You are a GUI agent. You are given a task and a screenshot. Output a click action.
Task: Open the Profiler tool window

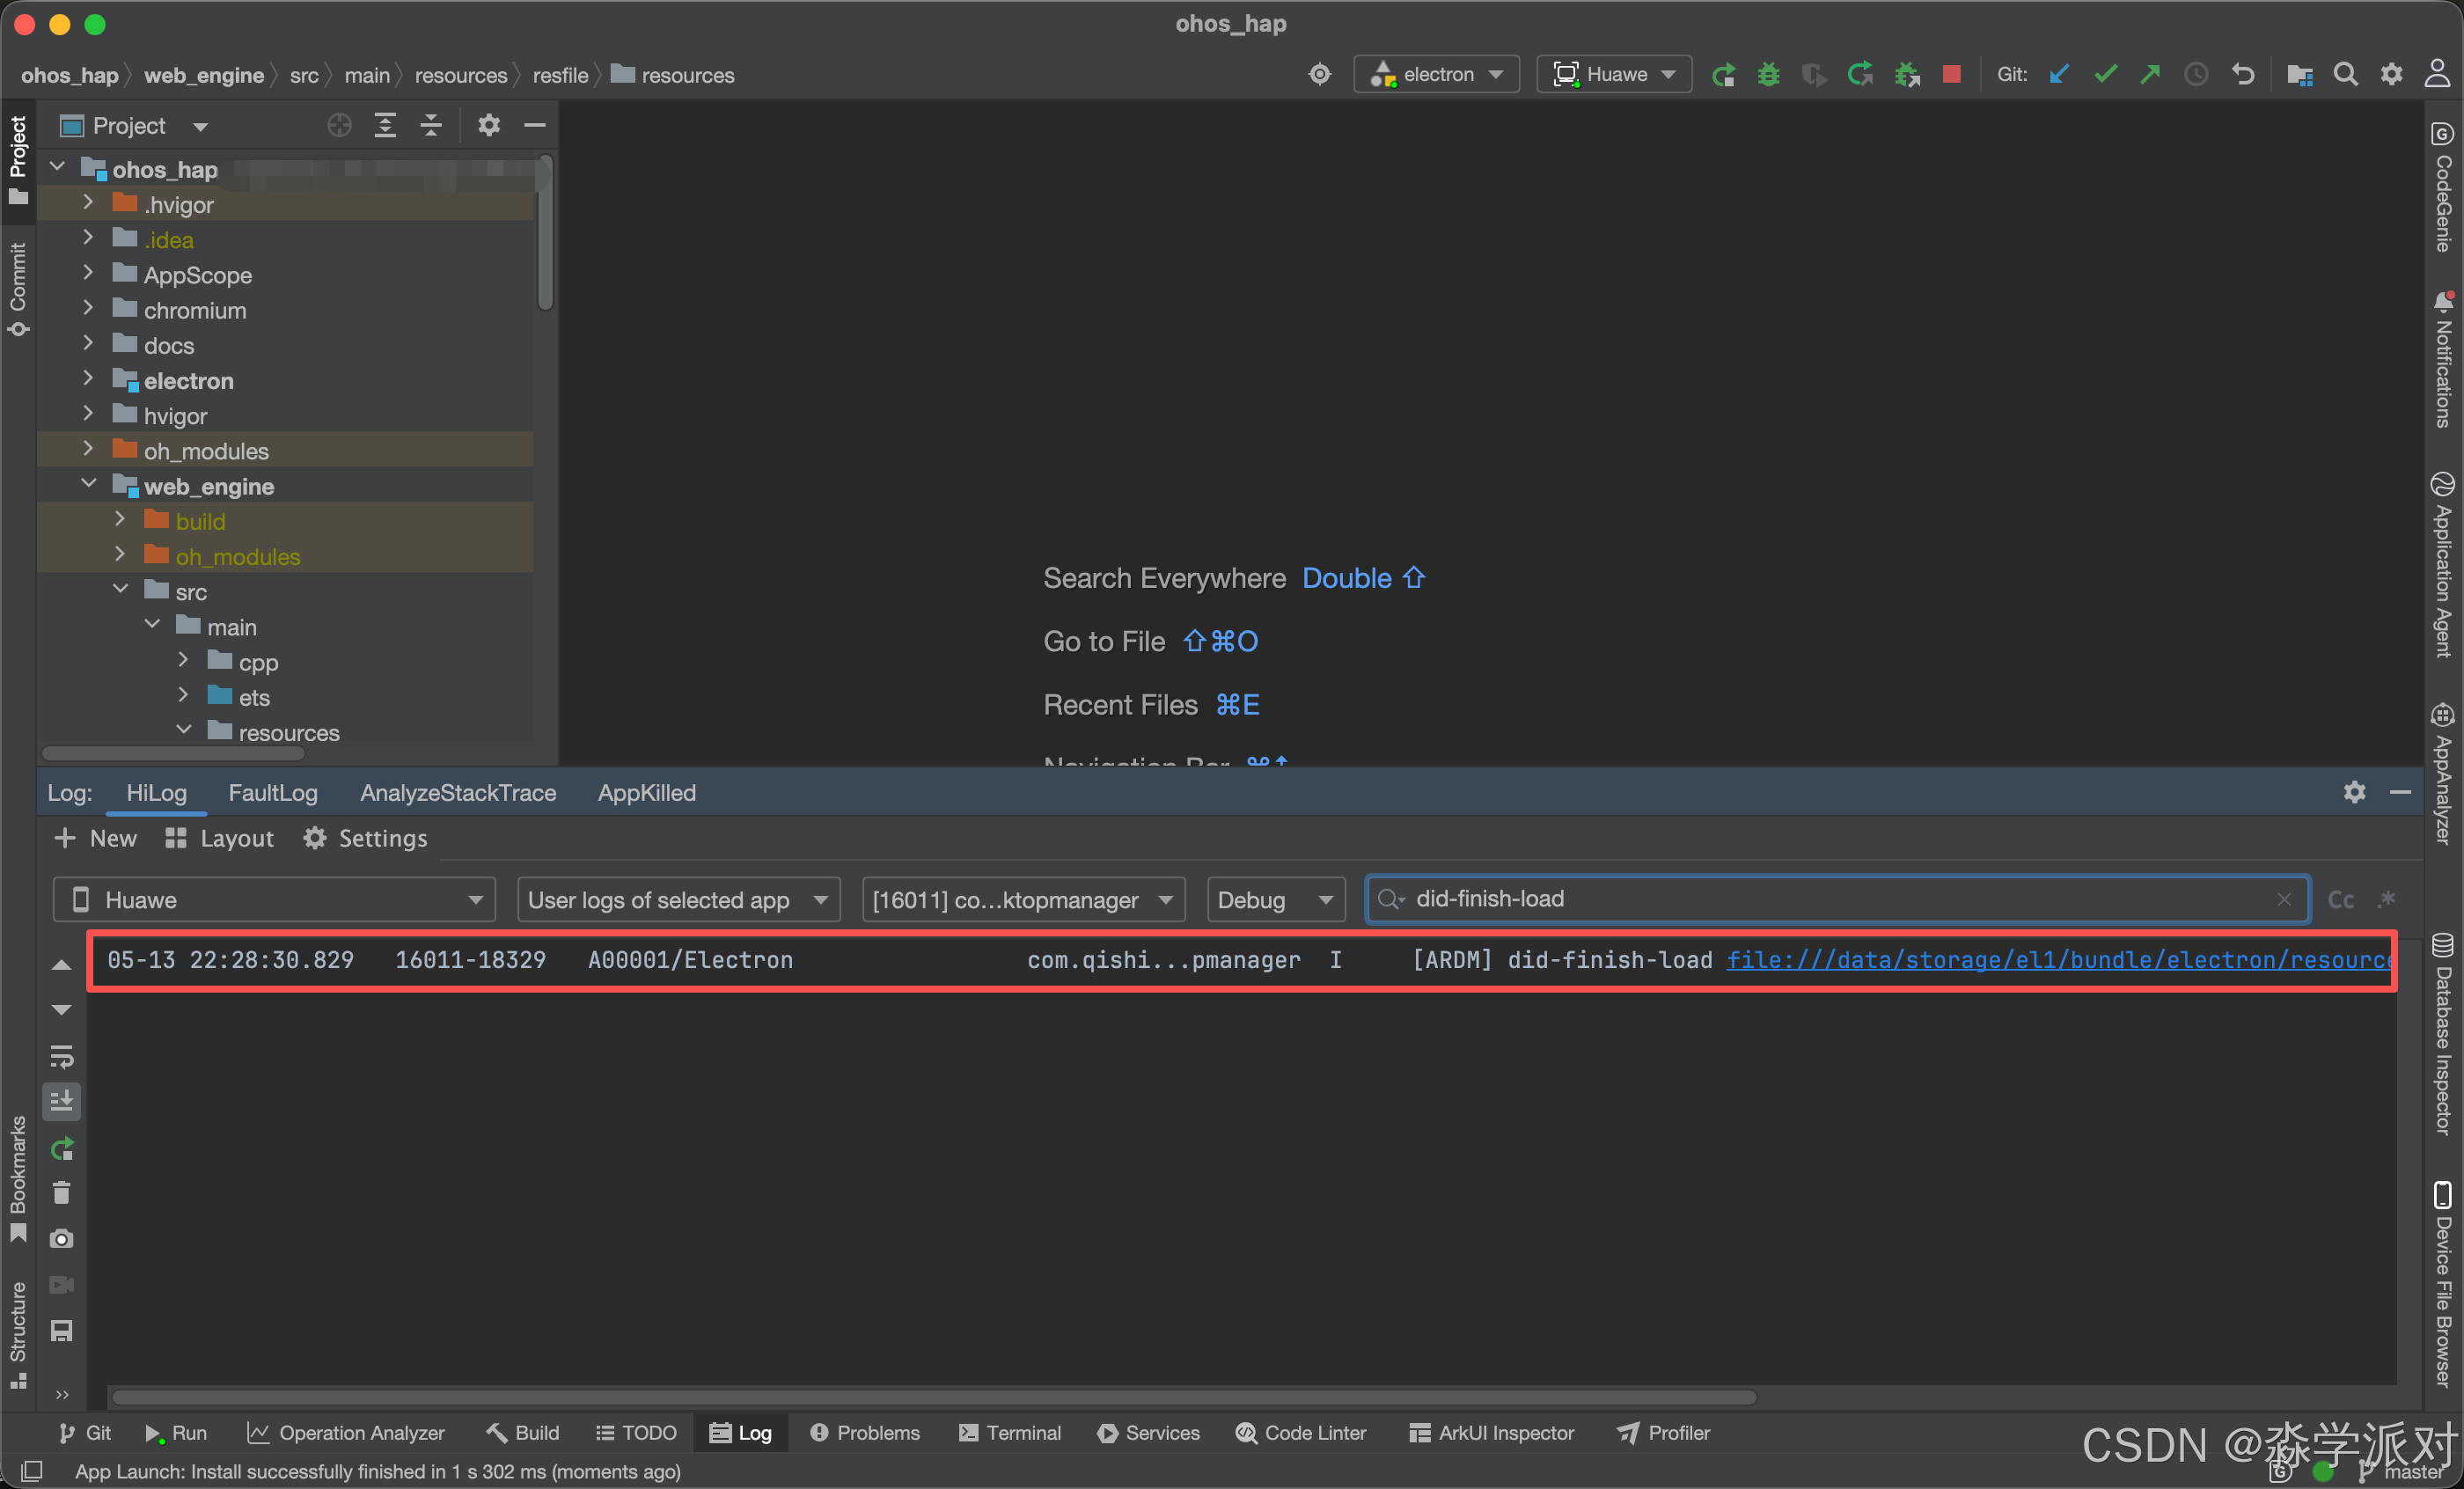(1664, 1432)
